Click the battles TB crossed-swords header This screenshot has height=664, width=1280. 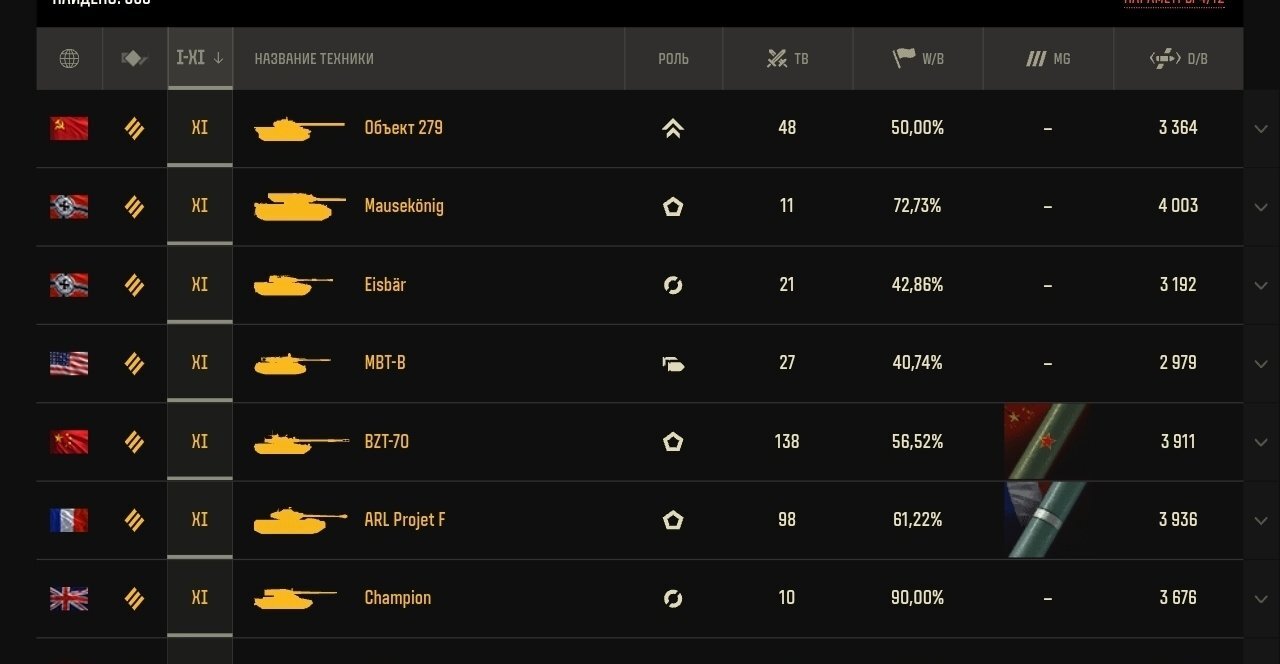coord(788,59)
